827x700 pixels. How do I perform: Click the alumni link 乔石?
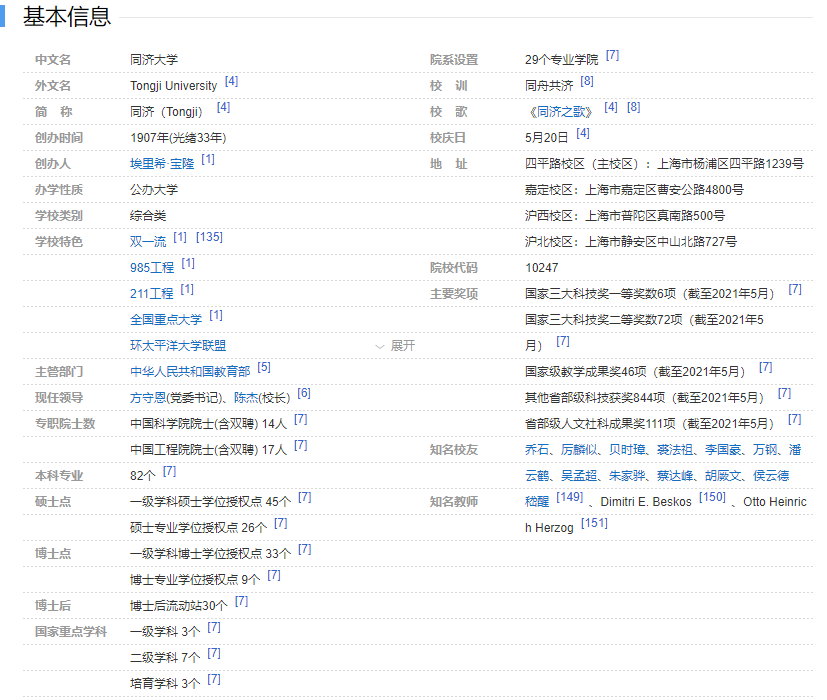coord(537,449)
